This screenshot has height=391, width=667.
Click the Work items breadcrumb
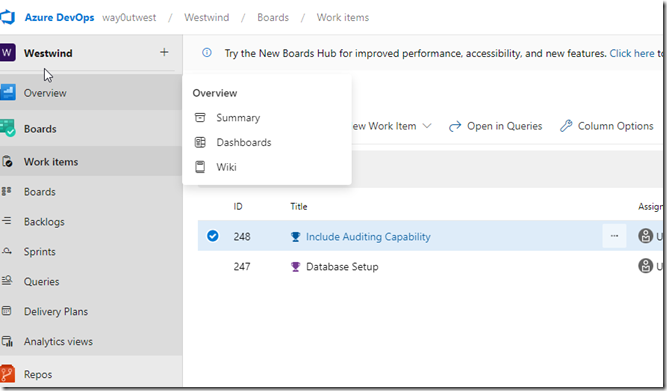tap(342, 17)
